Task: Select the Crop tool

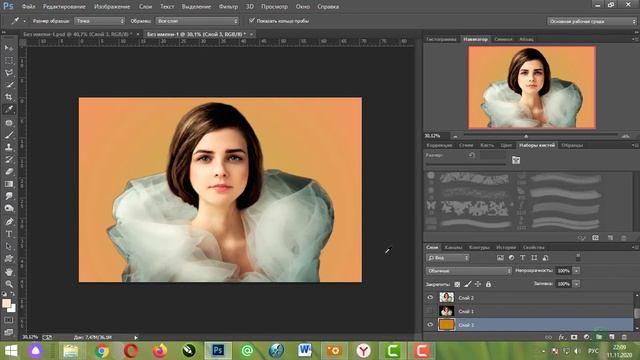Action: point(9,97)
